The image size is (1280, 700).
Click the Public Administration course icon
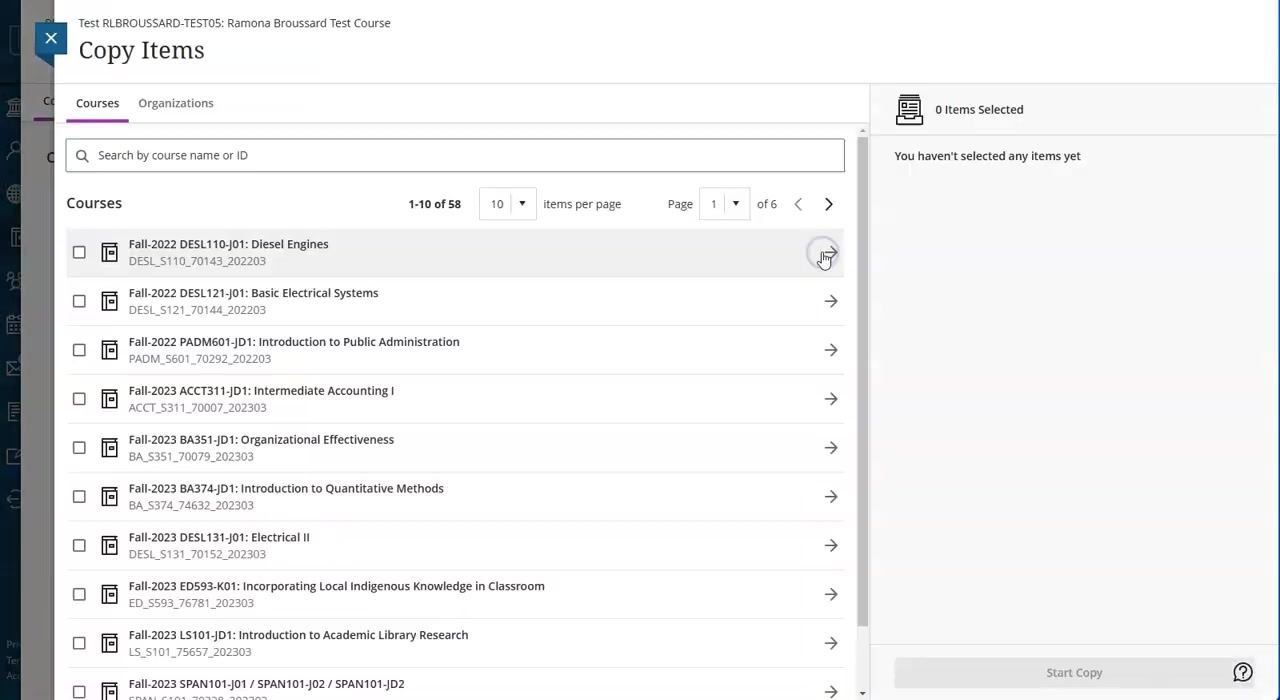[x=110, y=350]
